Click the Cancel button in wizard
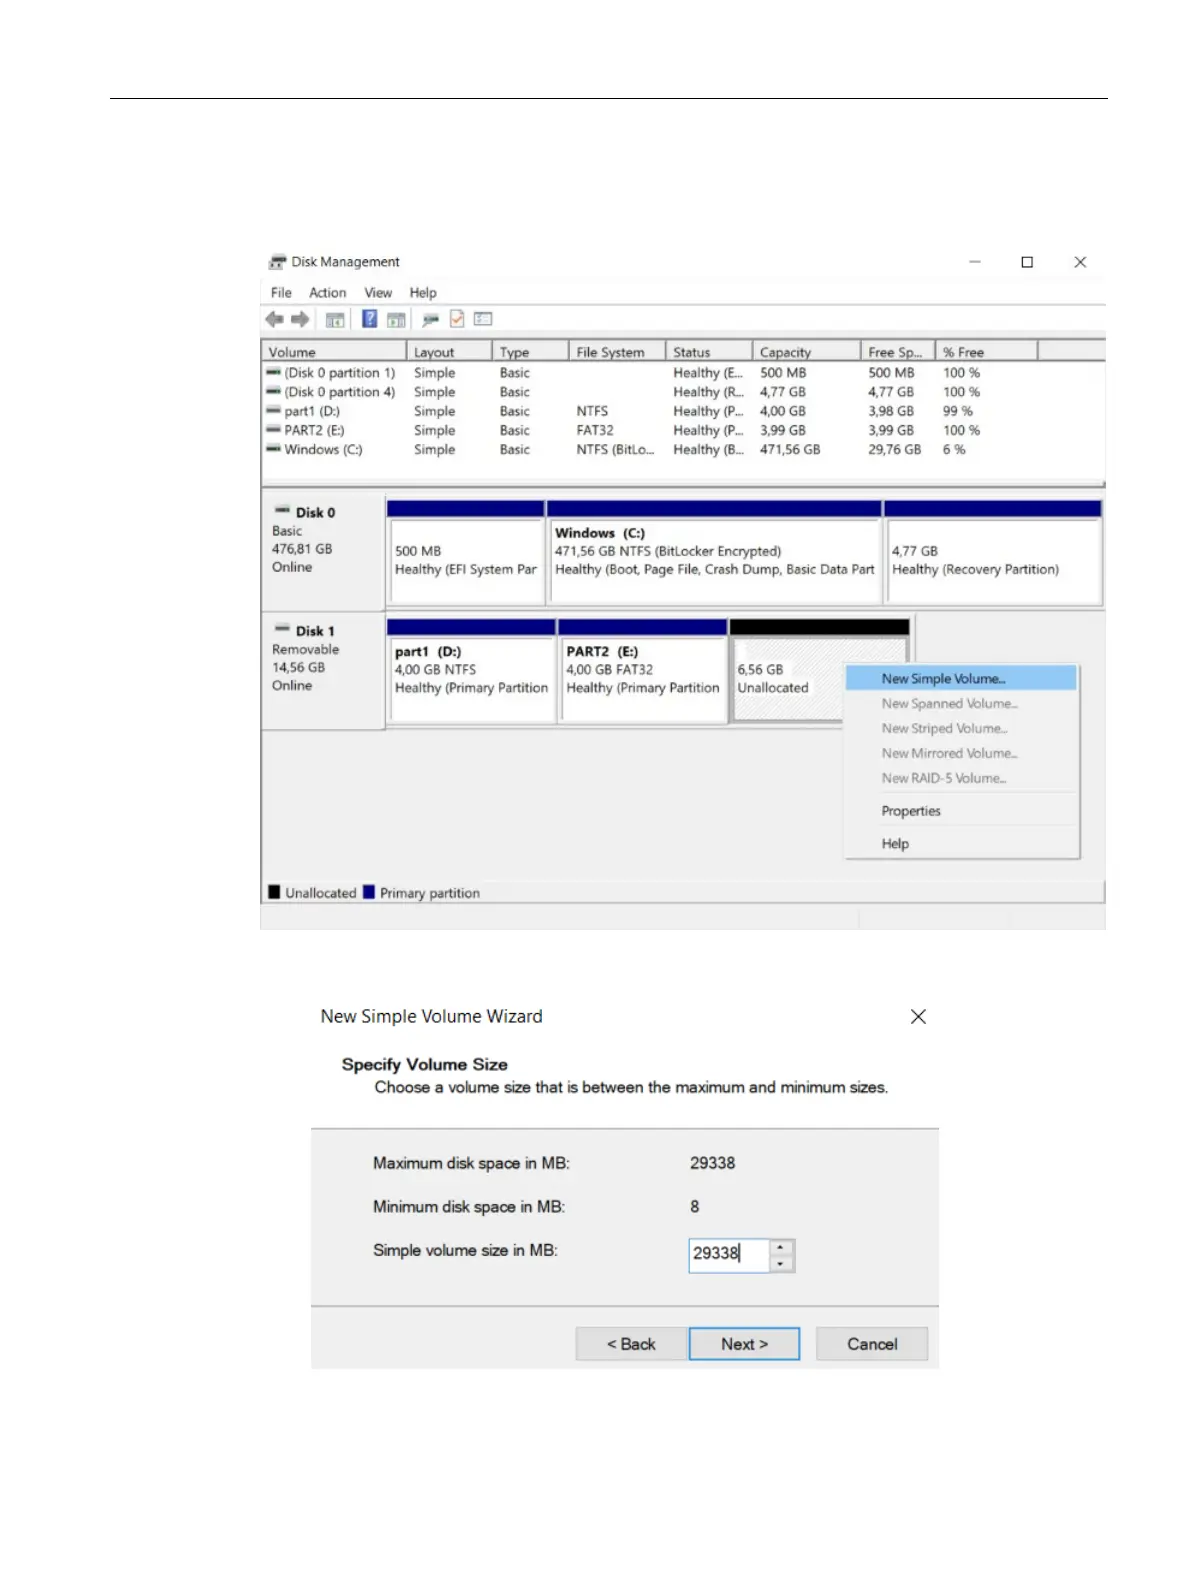 (x=872, y=1344)
